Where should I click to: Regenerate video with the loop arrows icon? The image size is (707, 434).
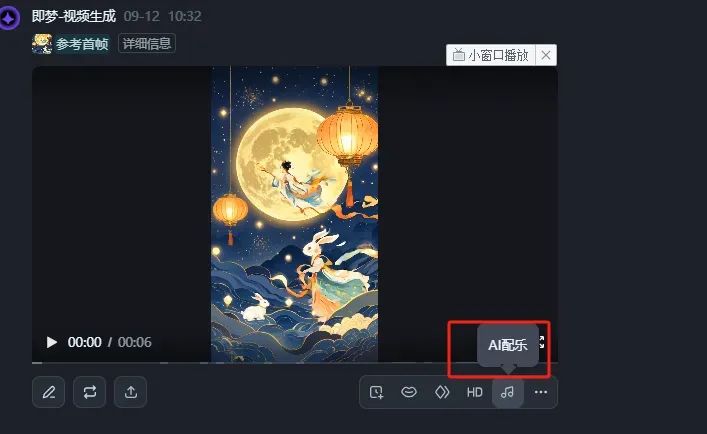pyautogui.click(x=90, y=392)
